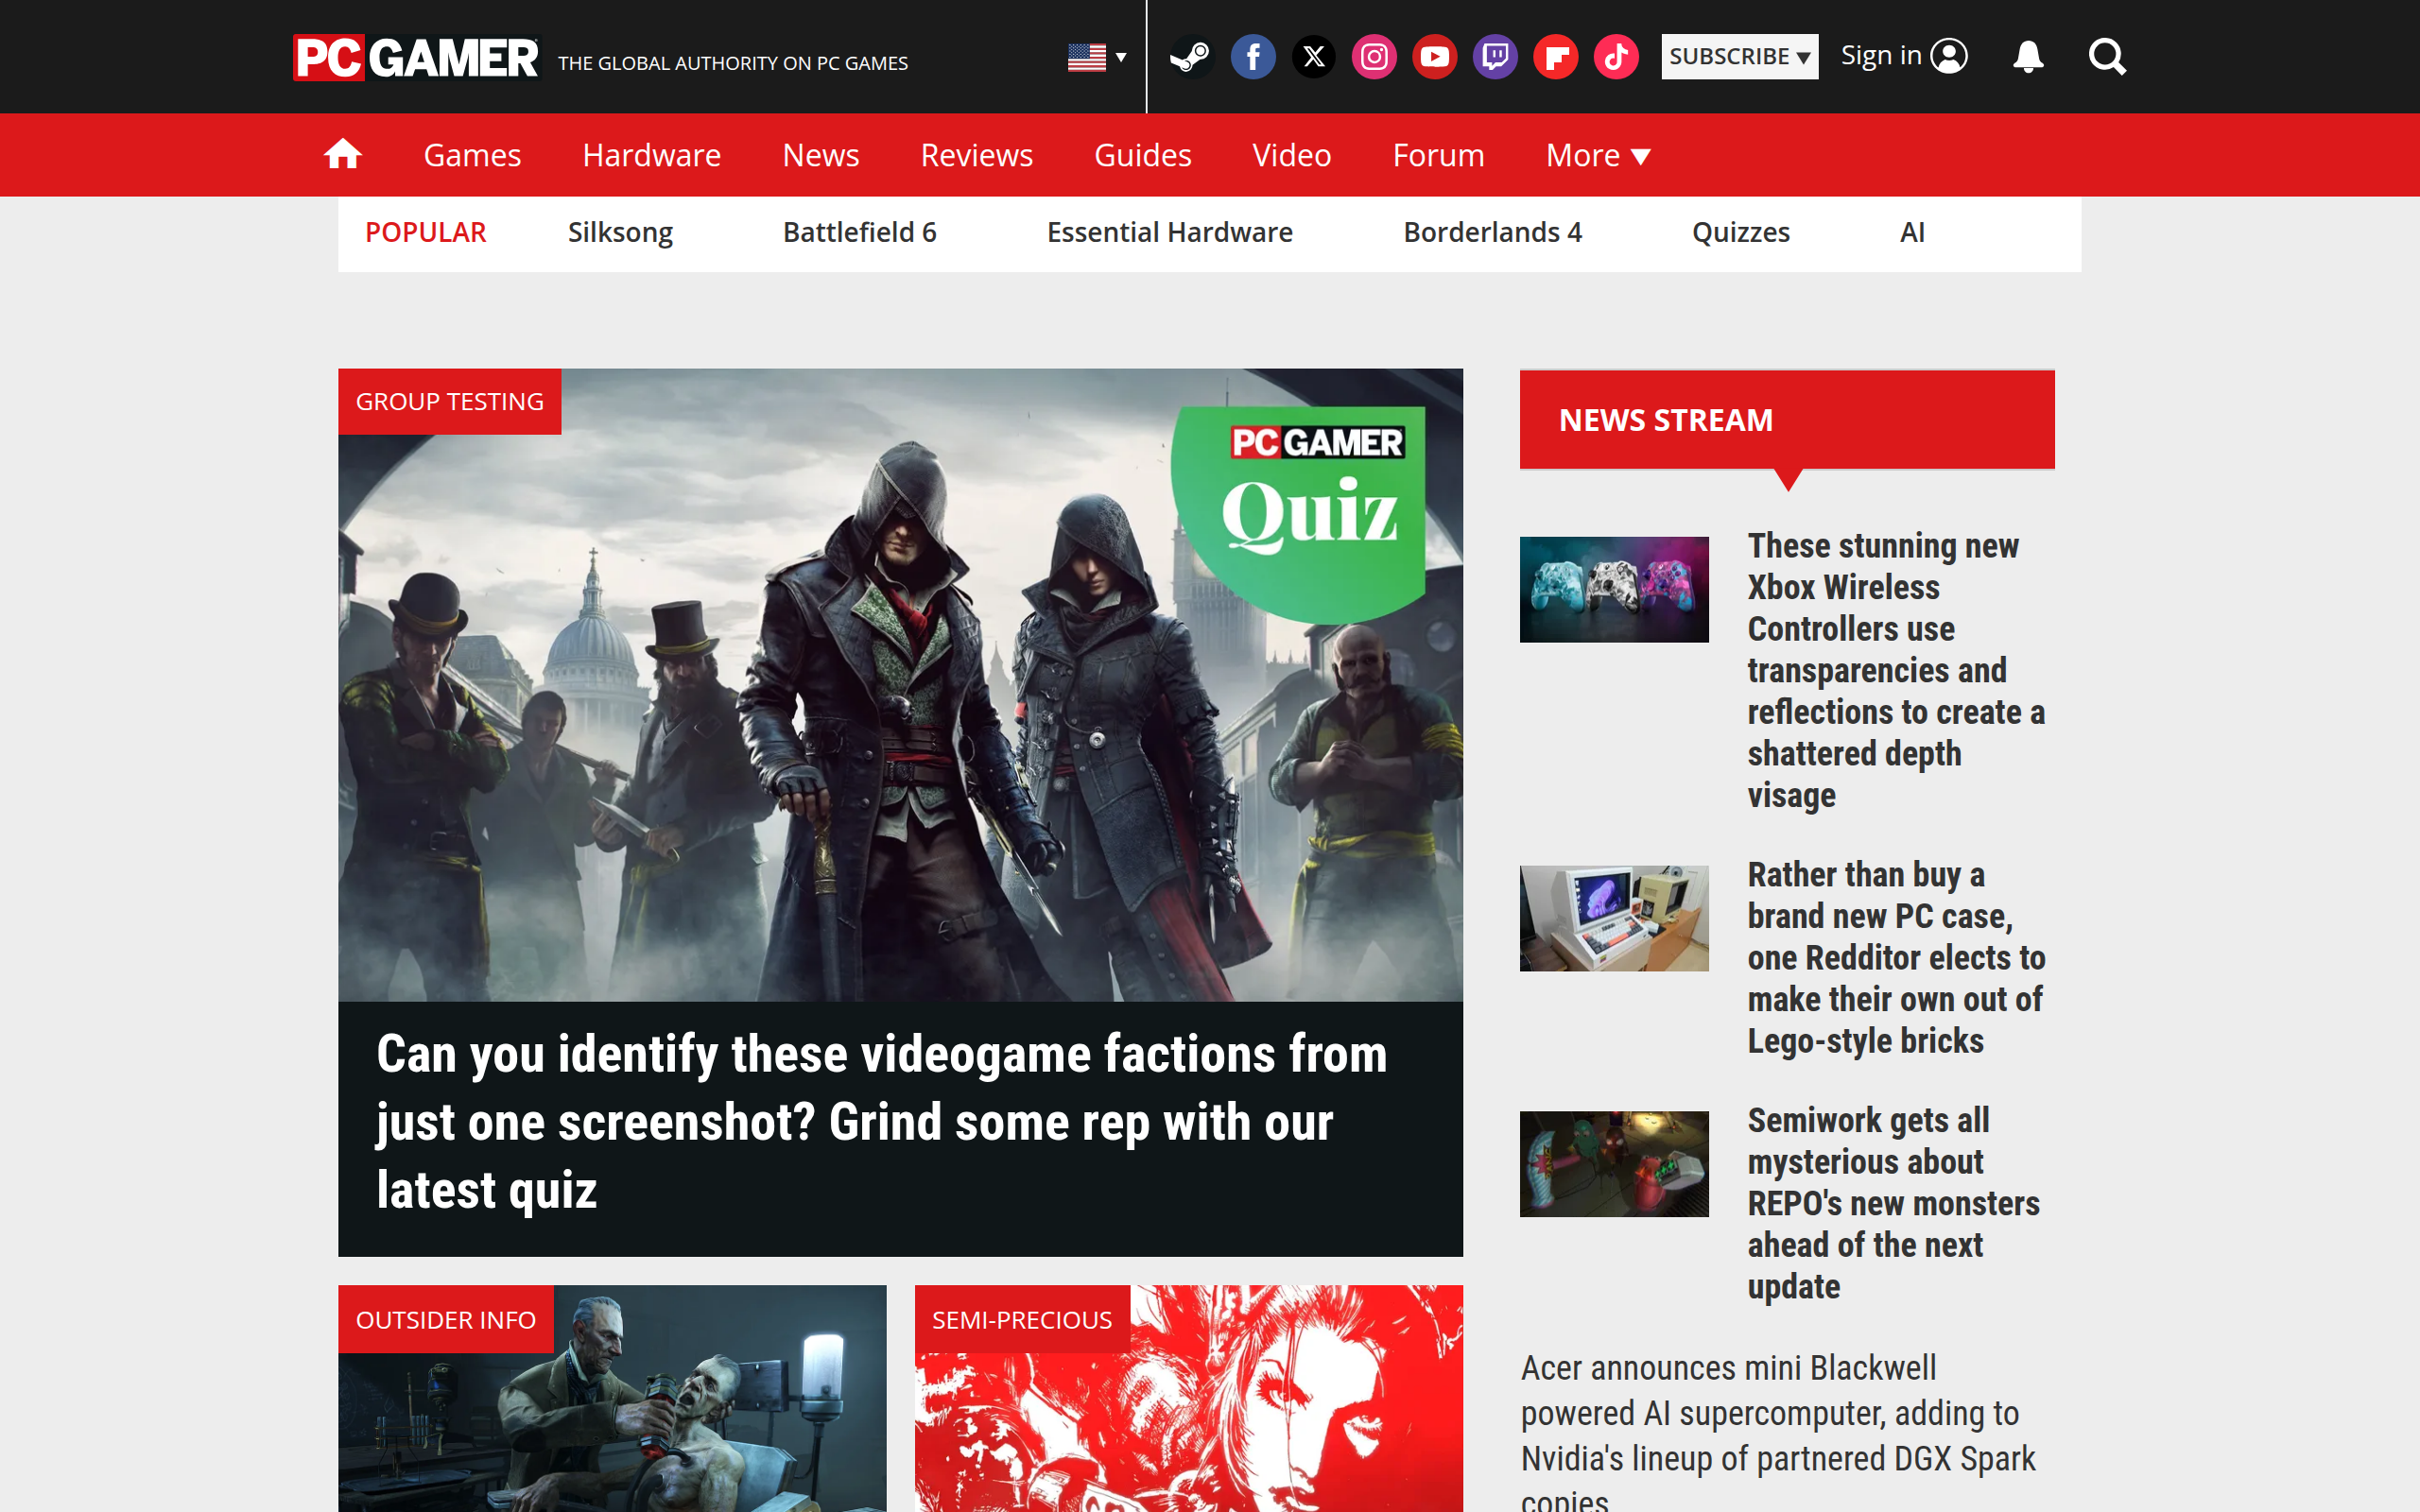Select the Essential Hardware topic
This screenshot has height=1512, width=2420.
pos(1169,232)
